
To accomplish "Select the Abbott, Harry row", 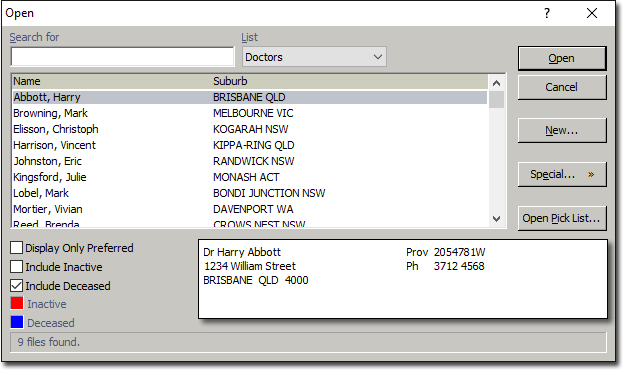I will (250, 97).
